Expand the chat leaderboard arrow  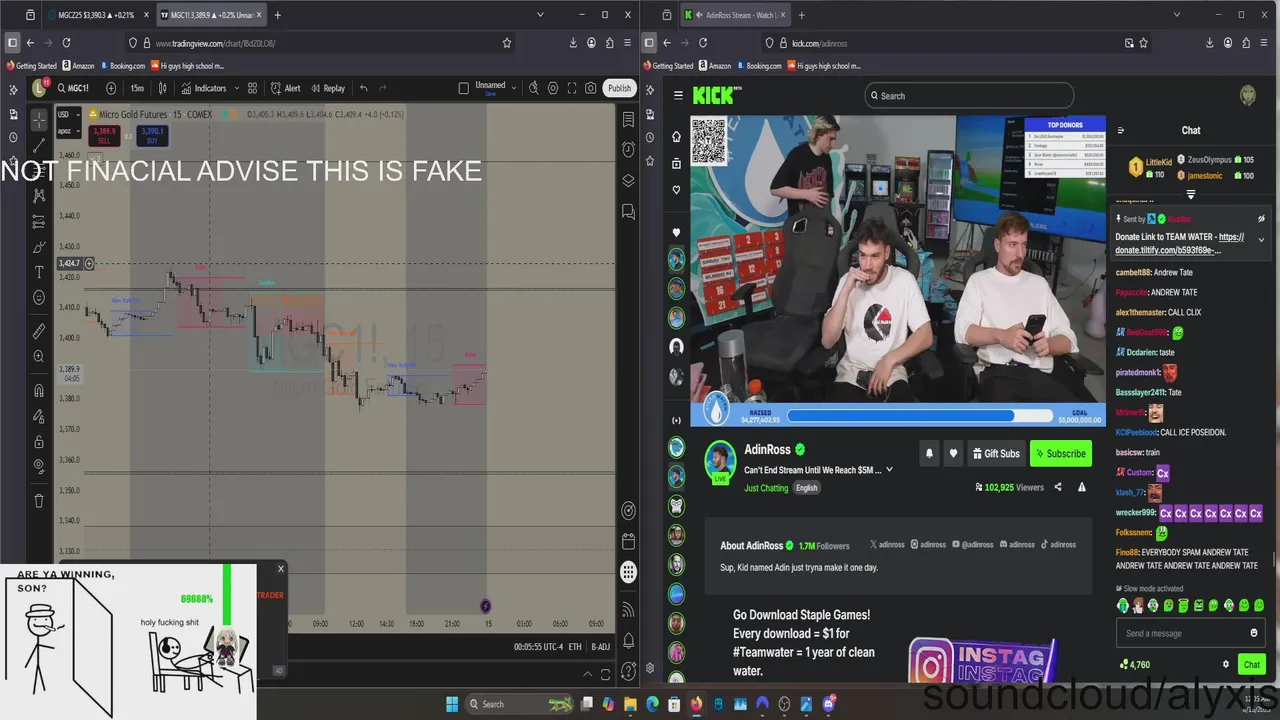point(1190,194)
